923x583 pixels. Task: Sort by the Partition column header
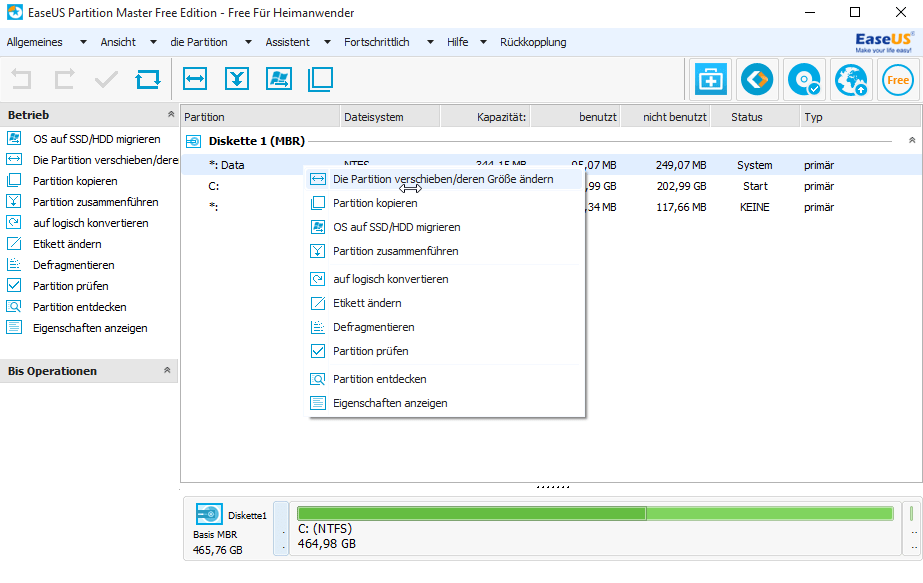[x=261, y=117]
